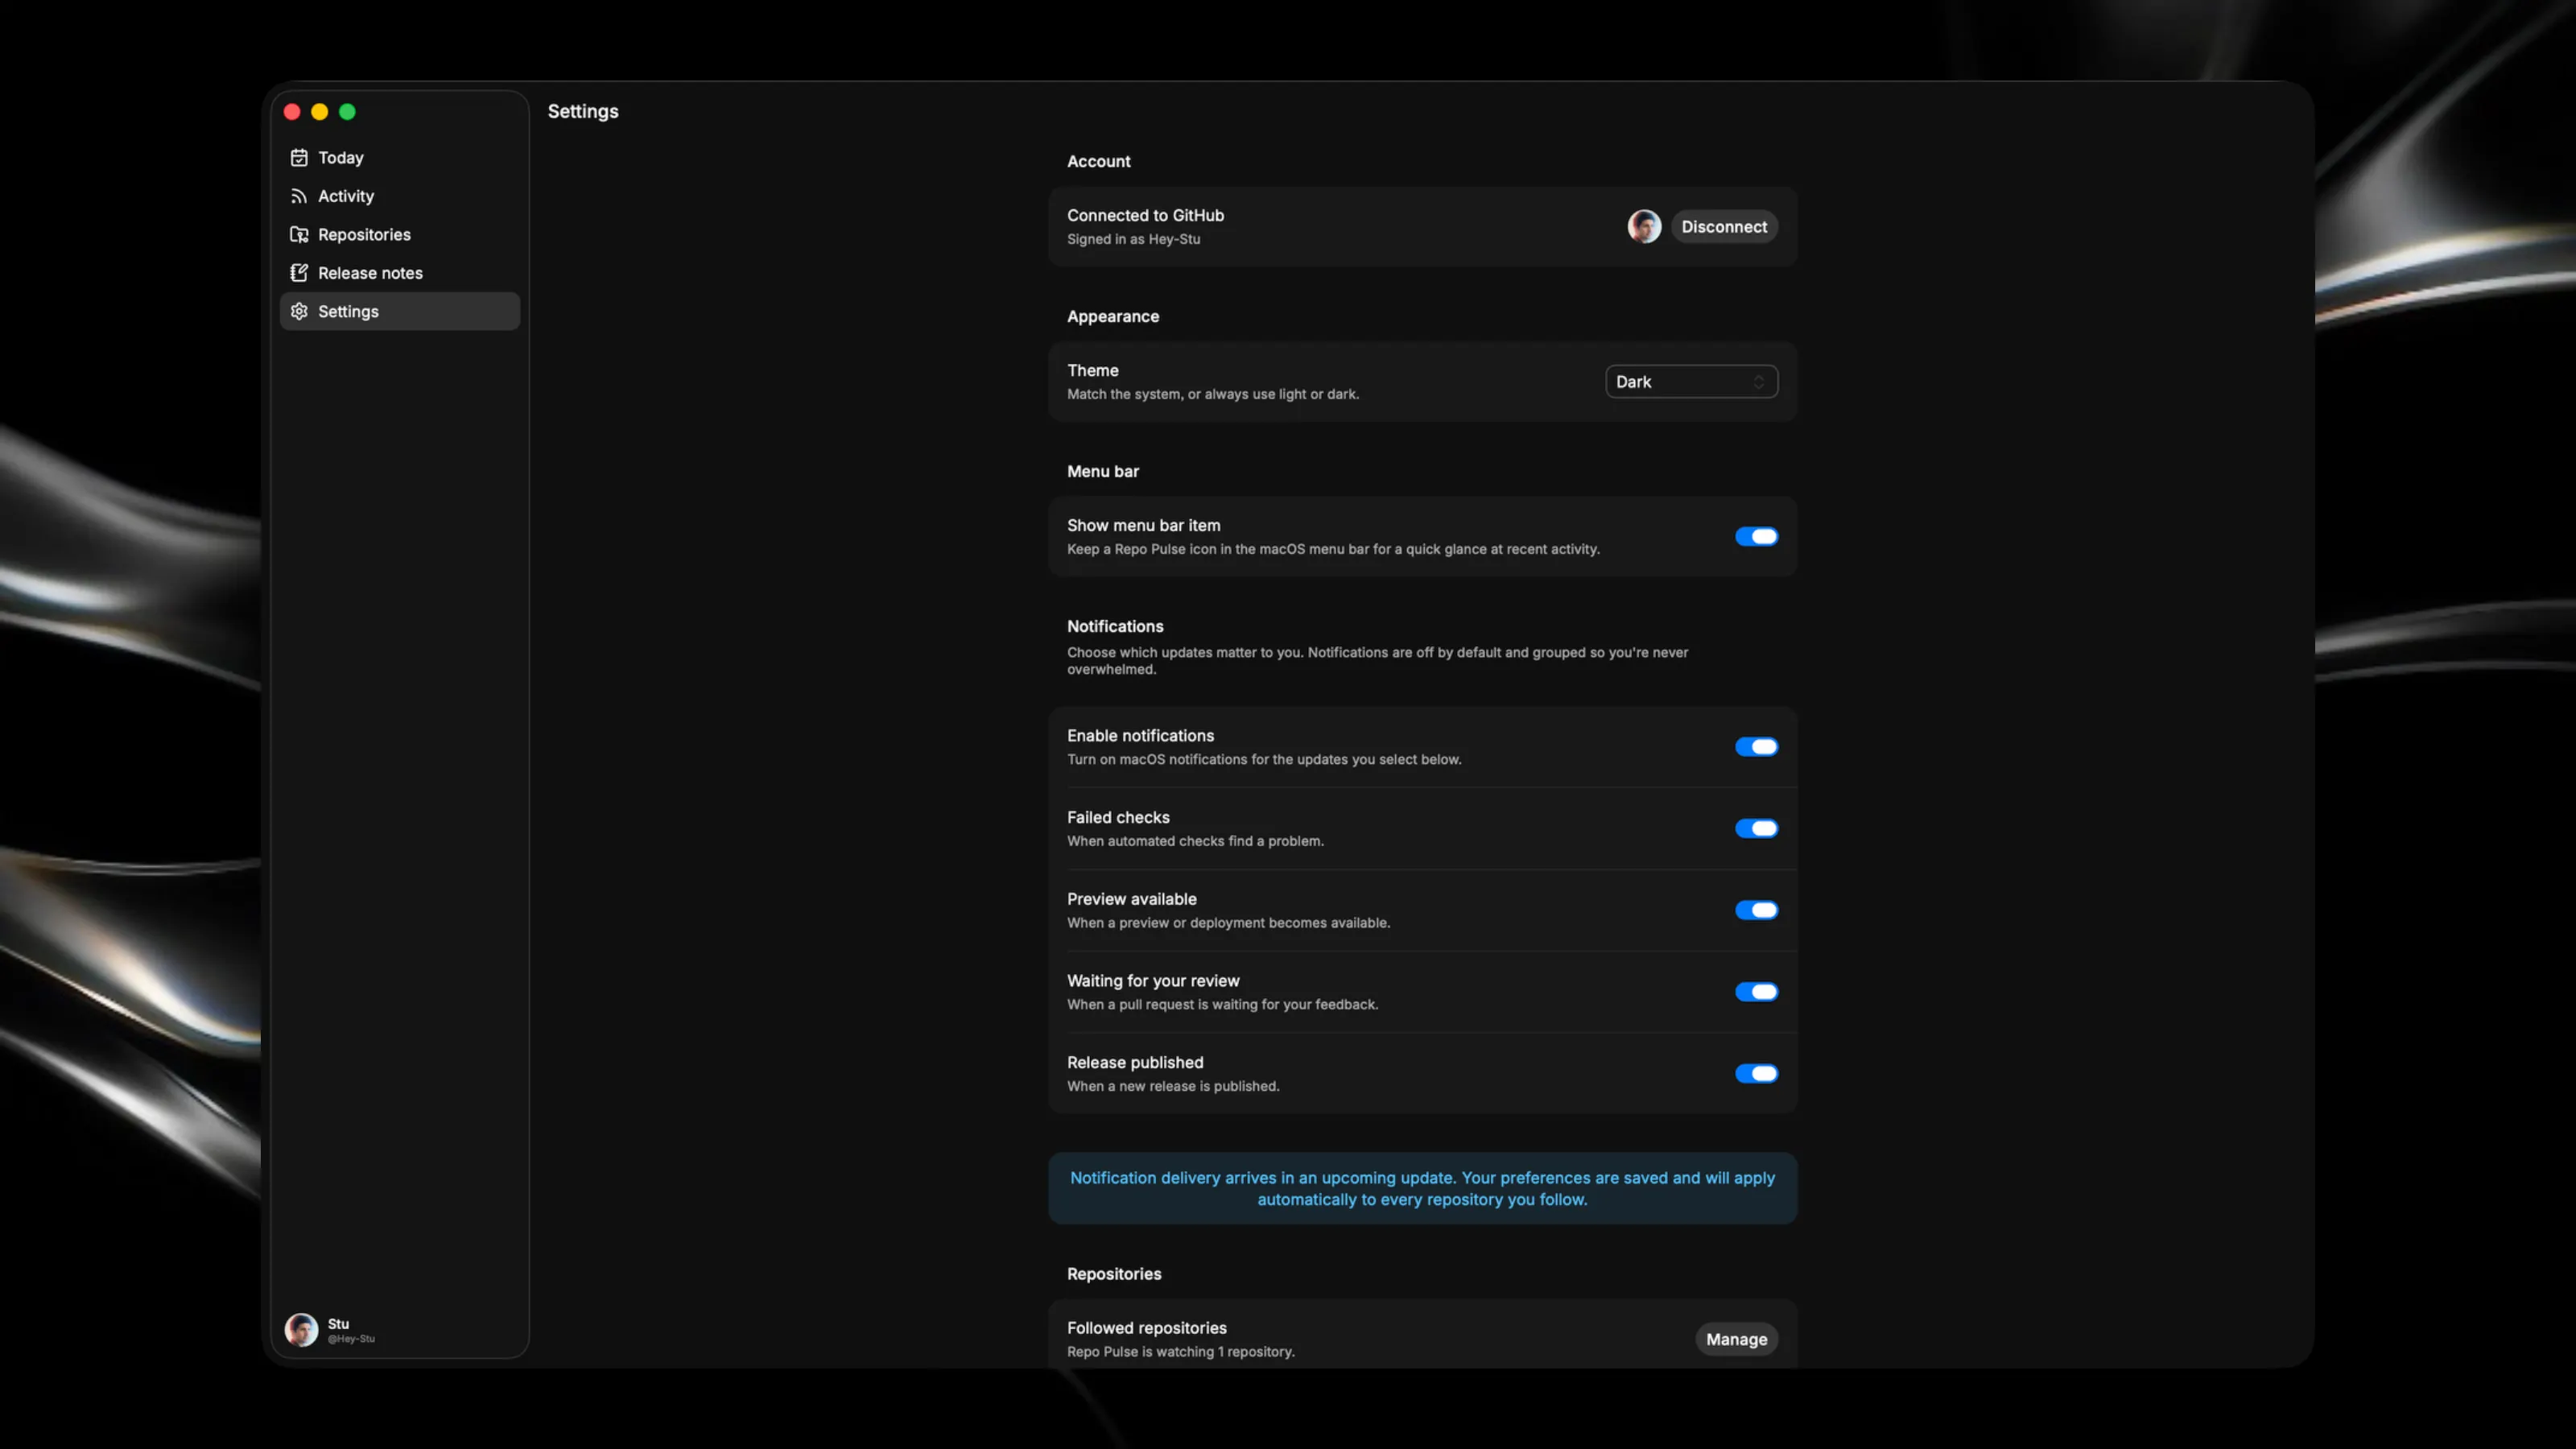Toggle Preview available notifications
2576x1449 pixels.
(1756, 911)
